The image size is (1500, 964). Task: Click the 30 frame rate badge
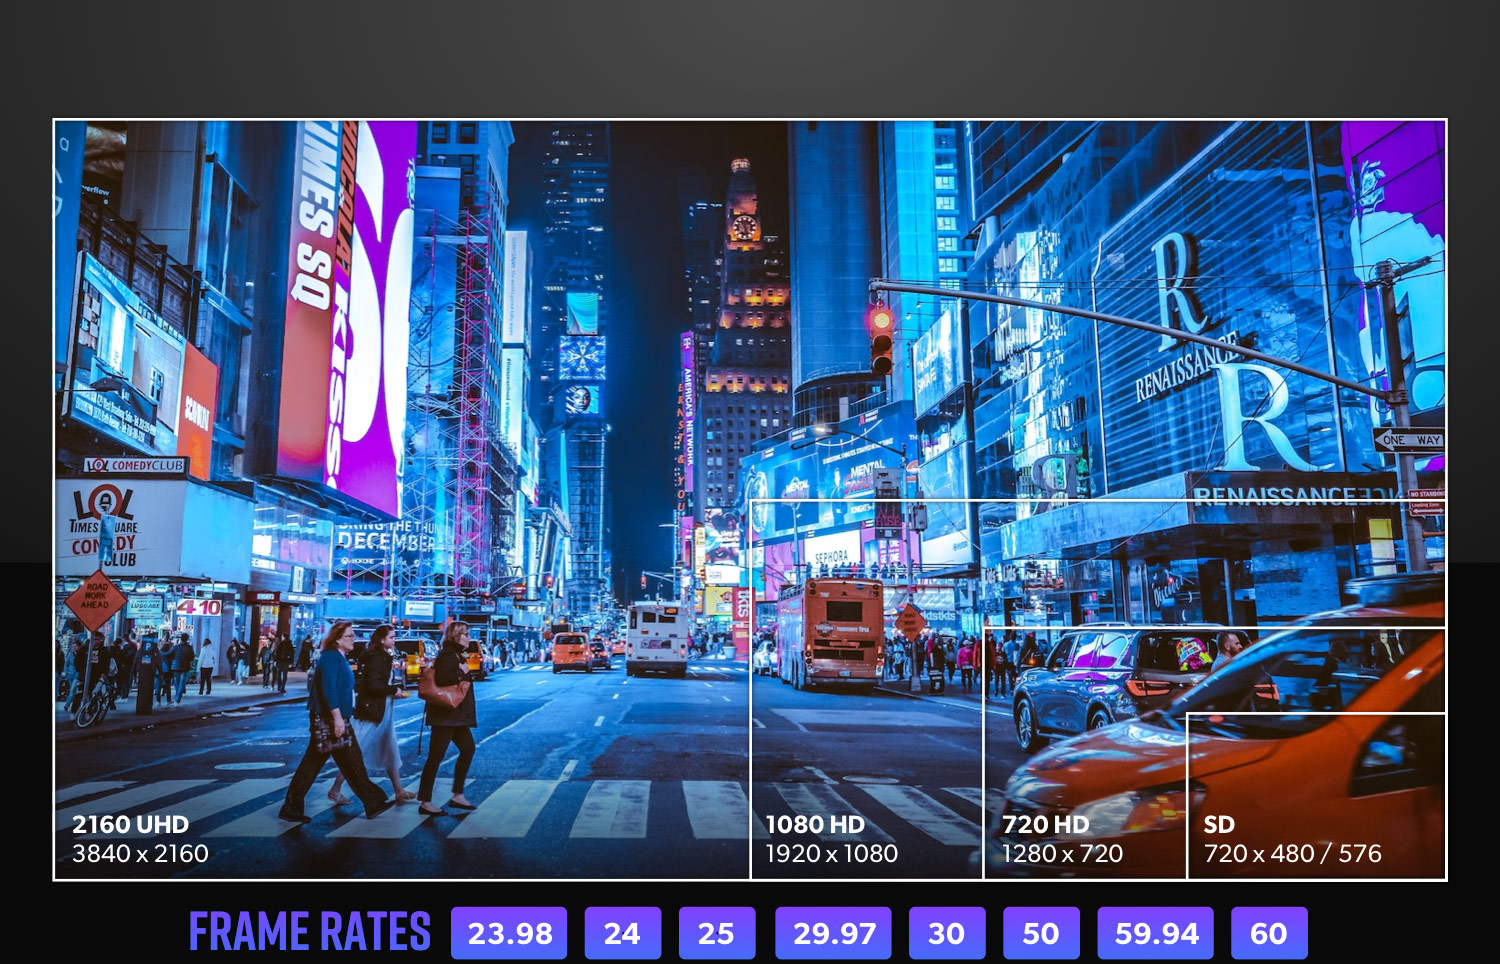pos(946,933)
